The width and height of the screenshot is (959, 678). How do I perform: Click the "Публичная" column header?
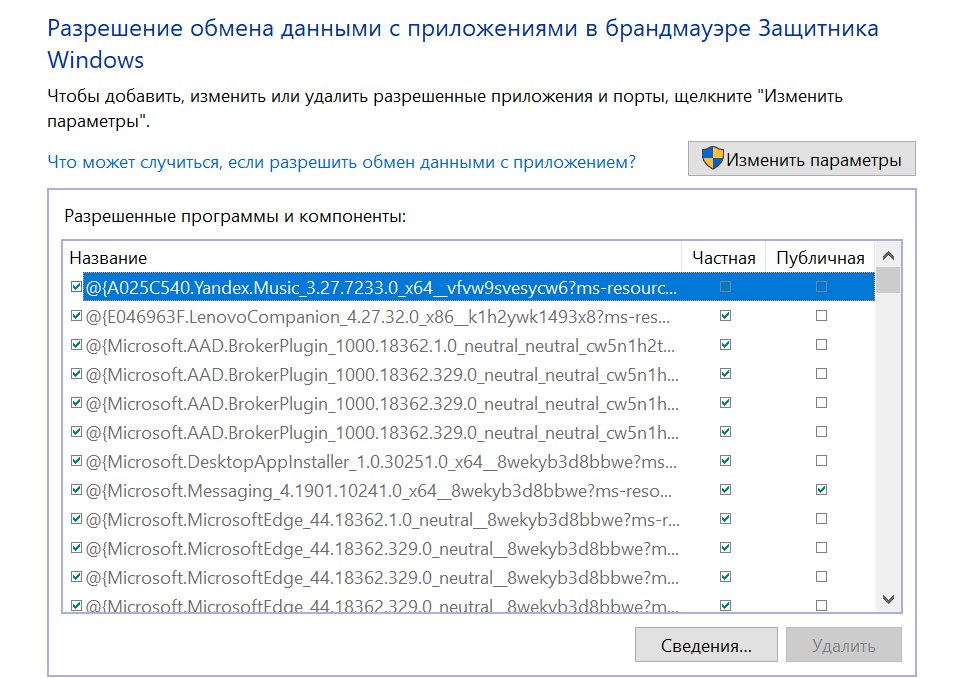820,257
